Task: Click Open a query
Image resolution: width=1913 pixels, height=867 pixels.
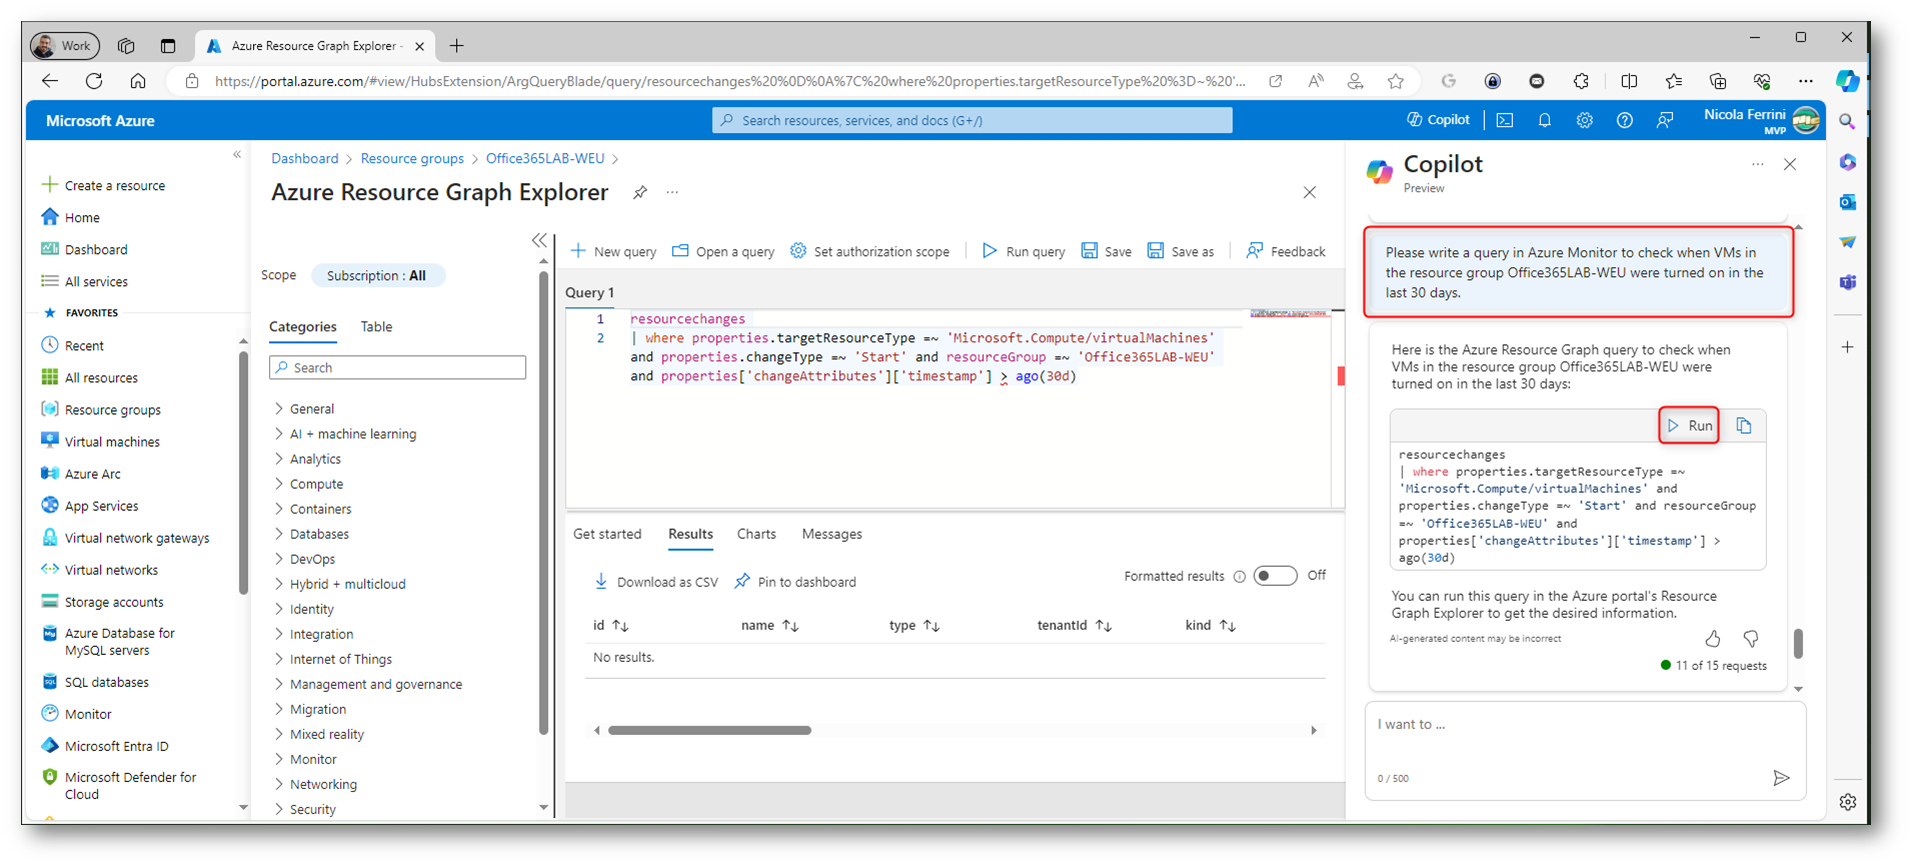Action: click(x=723, y=251)
